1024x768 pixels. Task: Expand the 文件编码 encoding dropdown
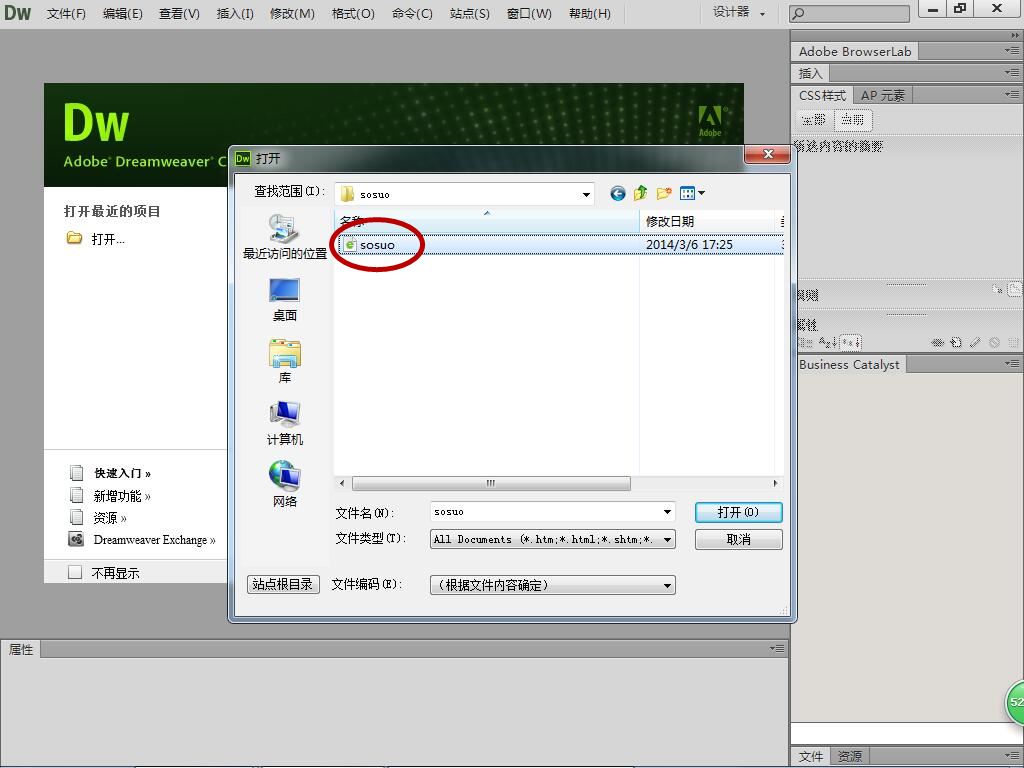667,585
